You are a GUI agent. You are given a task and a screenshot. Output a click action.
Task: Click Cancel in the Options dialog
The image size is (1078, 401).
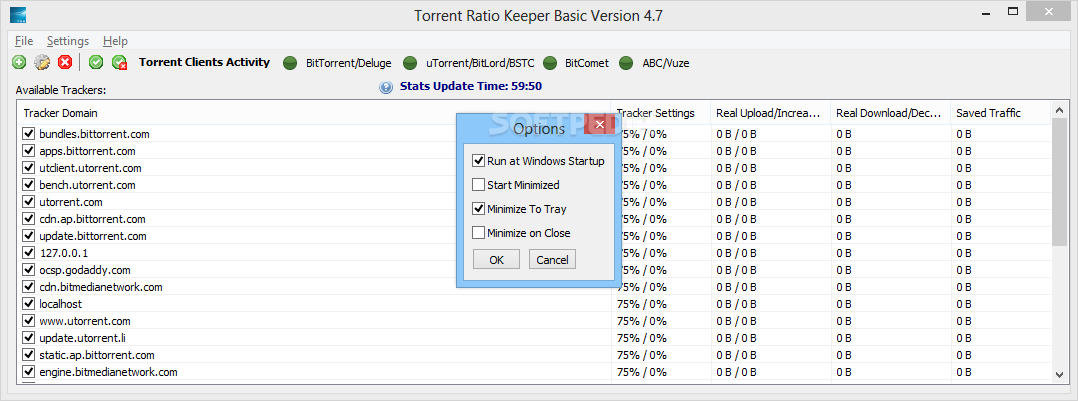tap(552, 259)
